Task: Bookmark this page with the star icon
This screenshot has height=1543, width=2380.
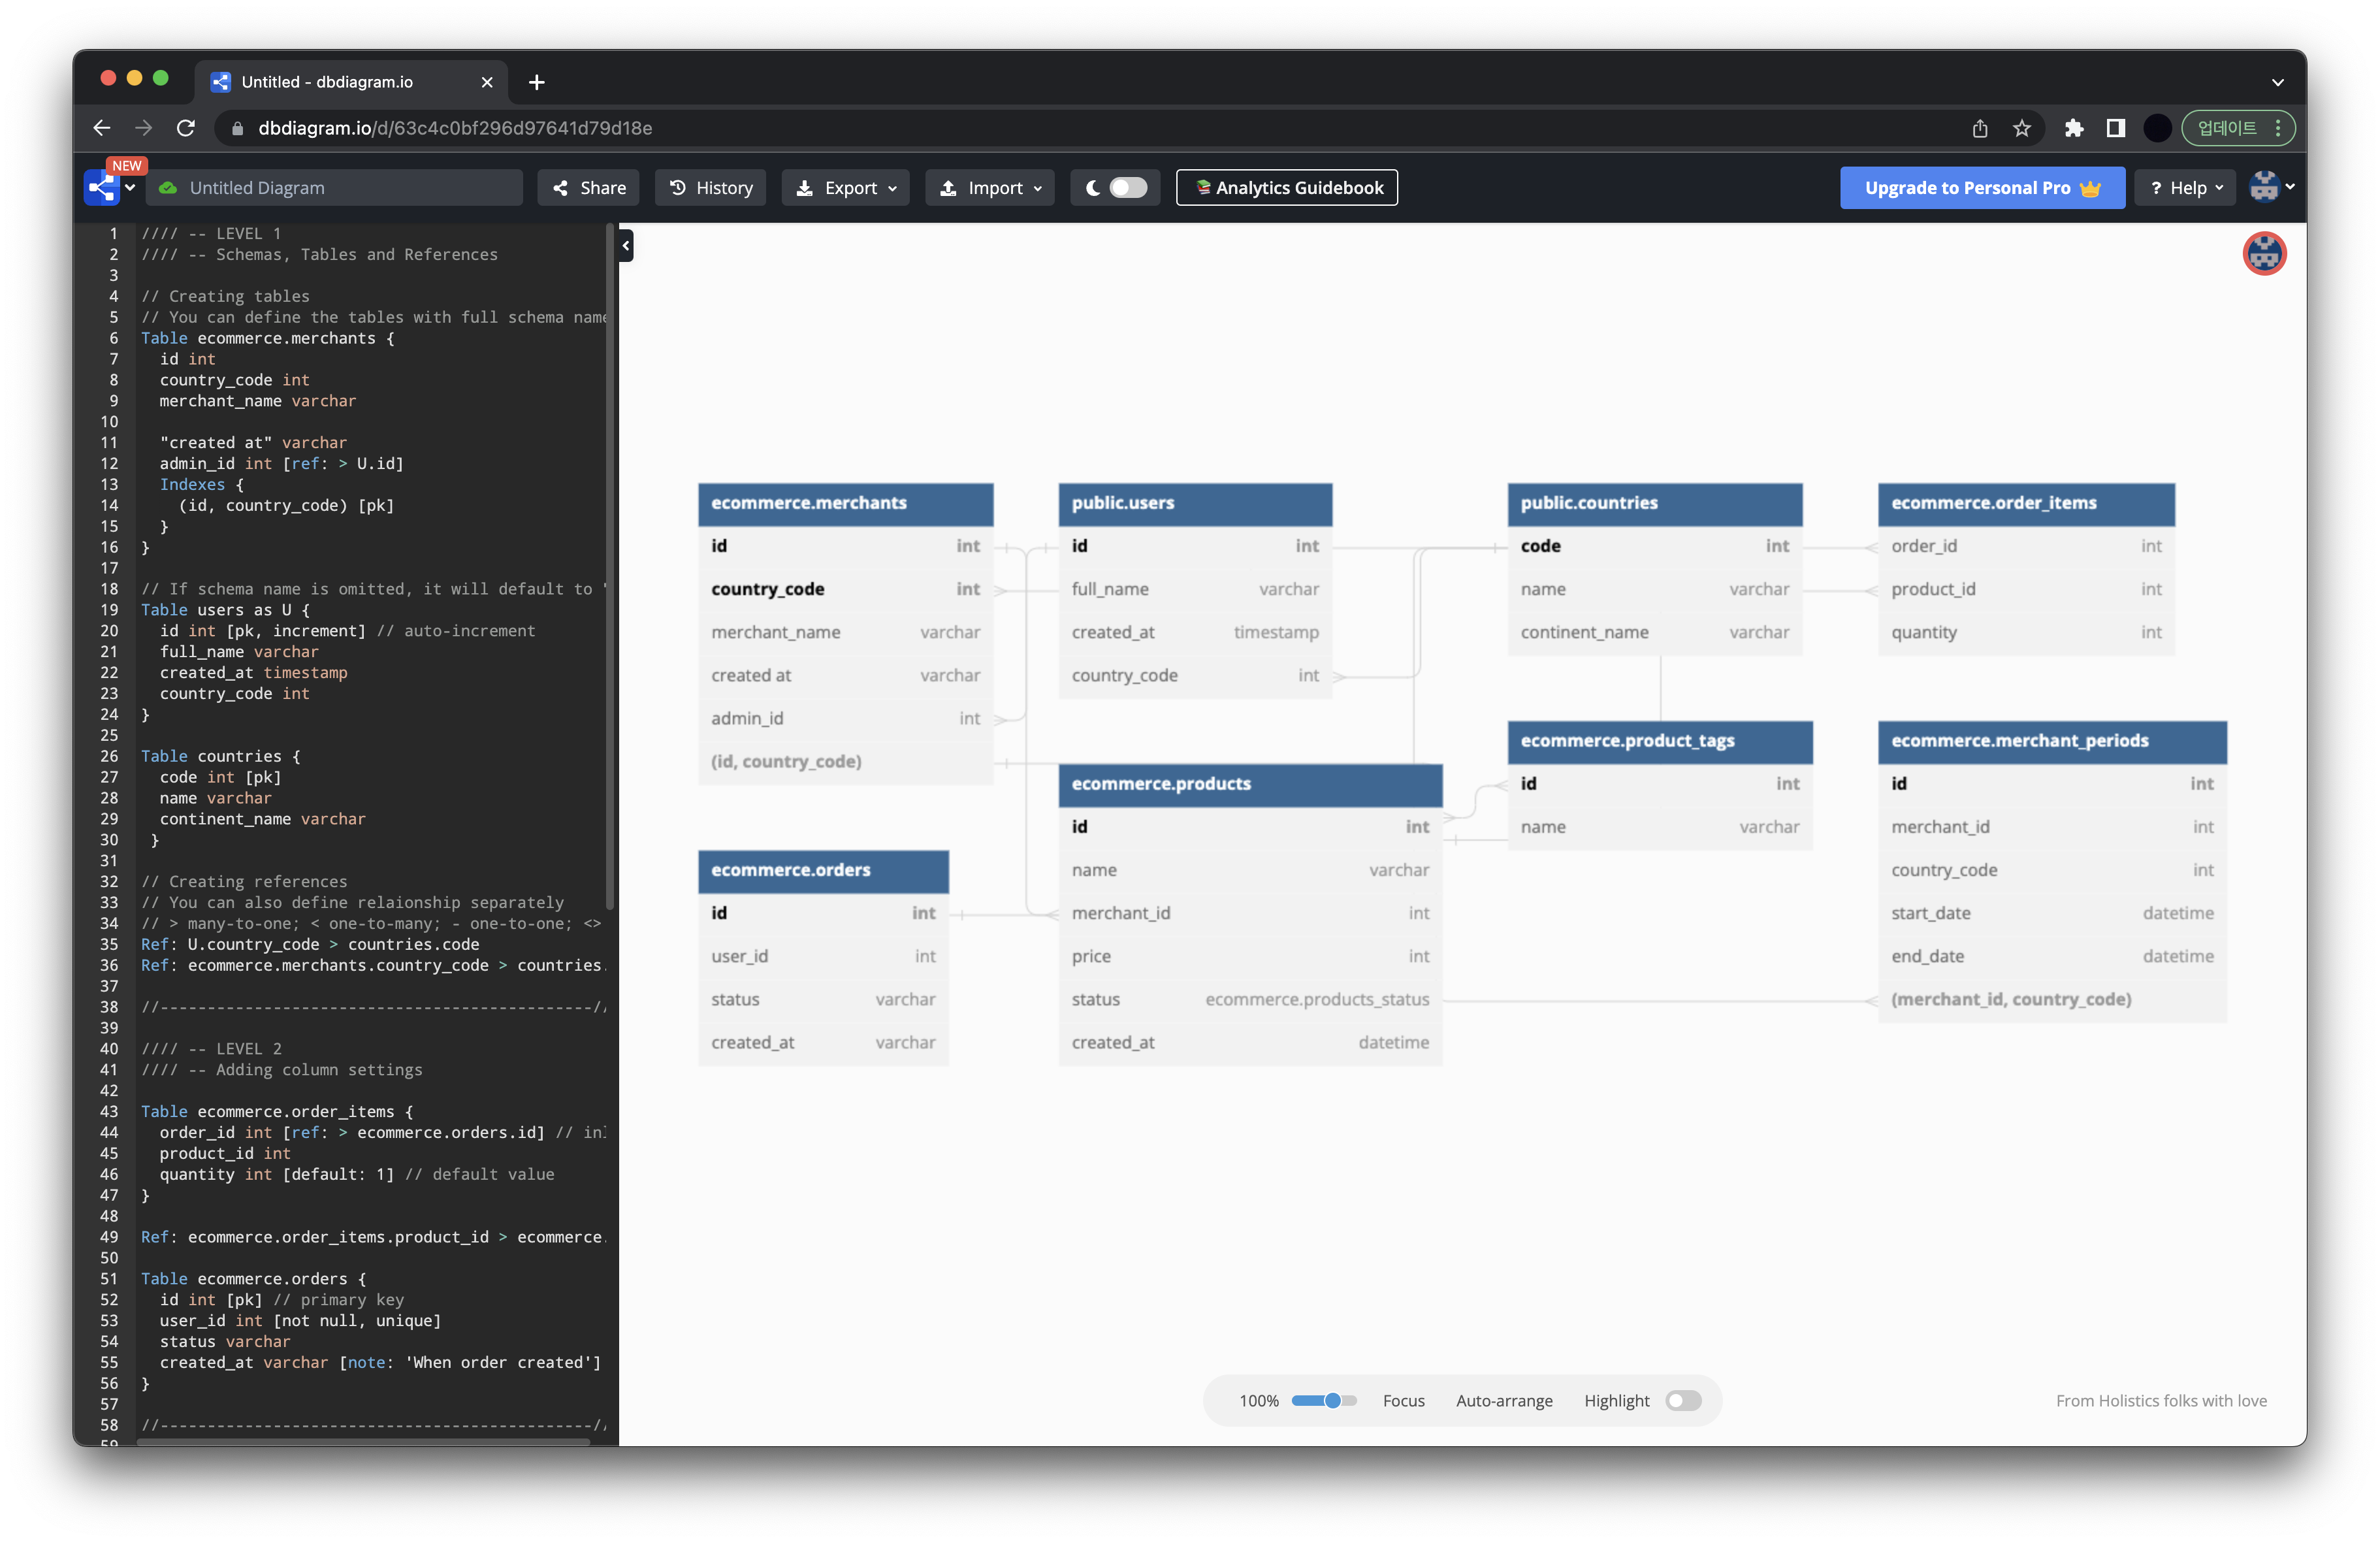Action: tap(2022, 128)
